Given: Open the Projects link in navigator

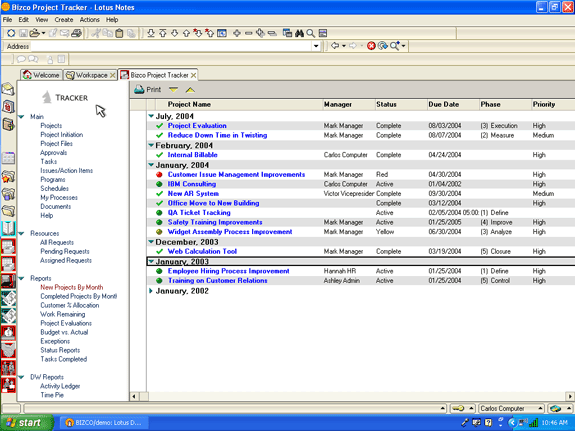Looking at the screenshot, I should (51, 125).
